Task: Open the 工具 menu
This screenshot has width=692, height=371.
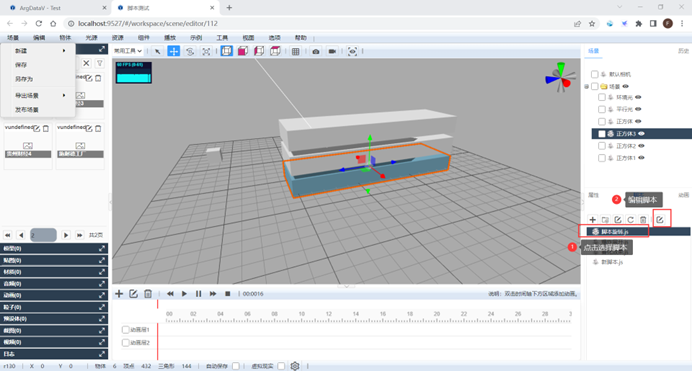Action: (222, 38)
